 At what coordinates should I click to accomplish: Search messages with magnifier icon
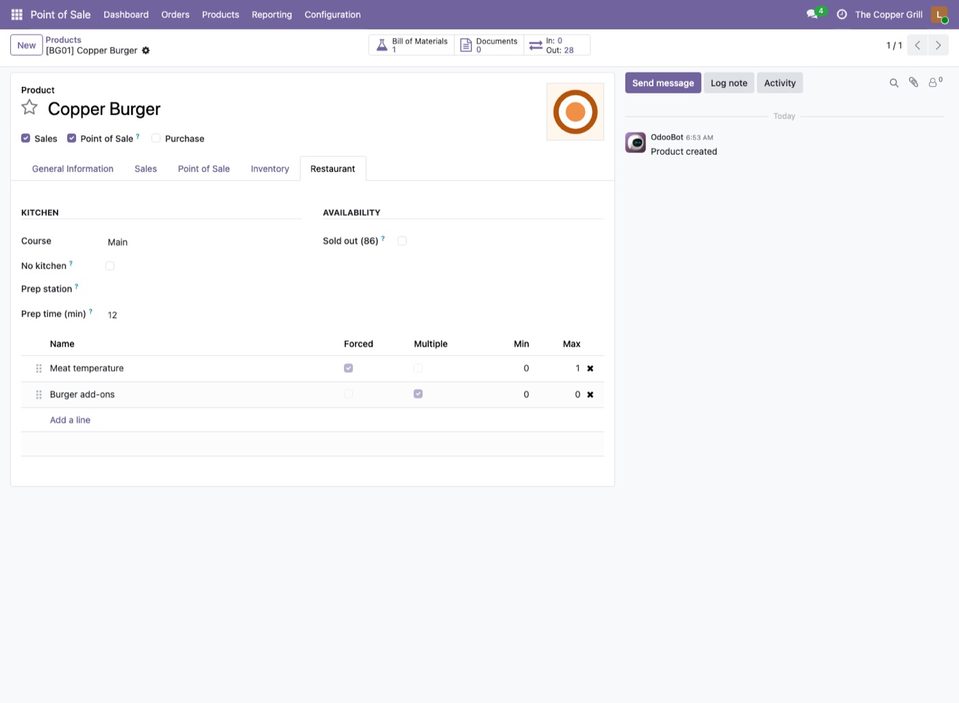click(894, 83)
